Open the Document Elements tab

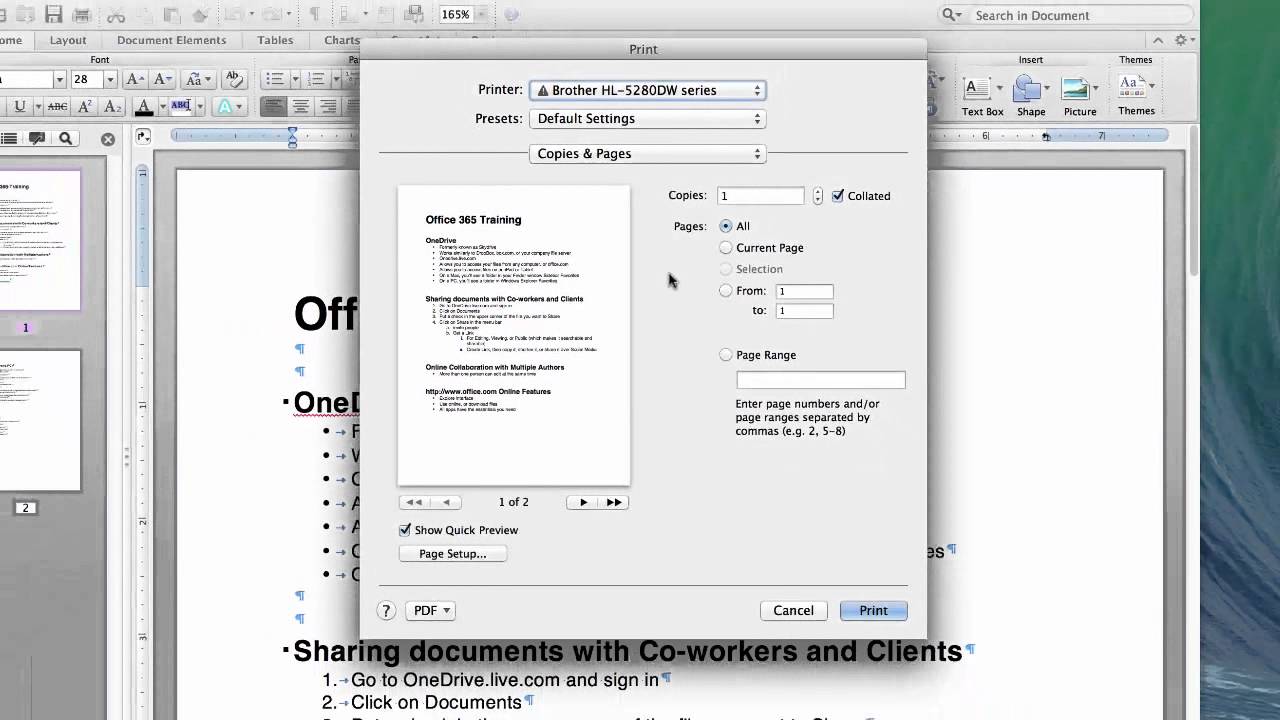click(x=171, y=40)
